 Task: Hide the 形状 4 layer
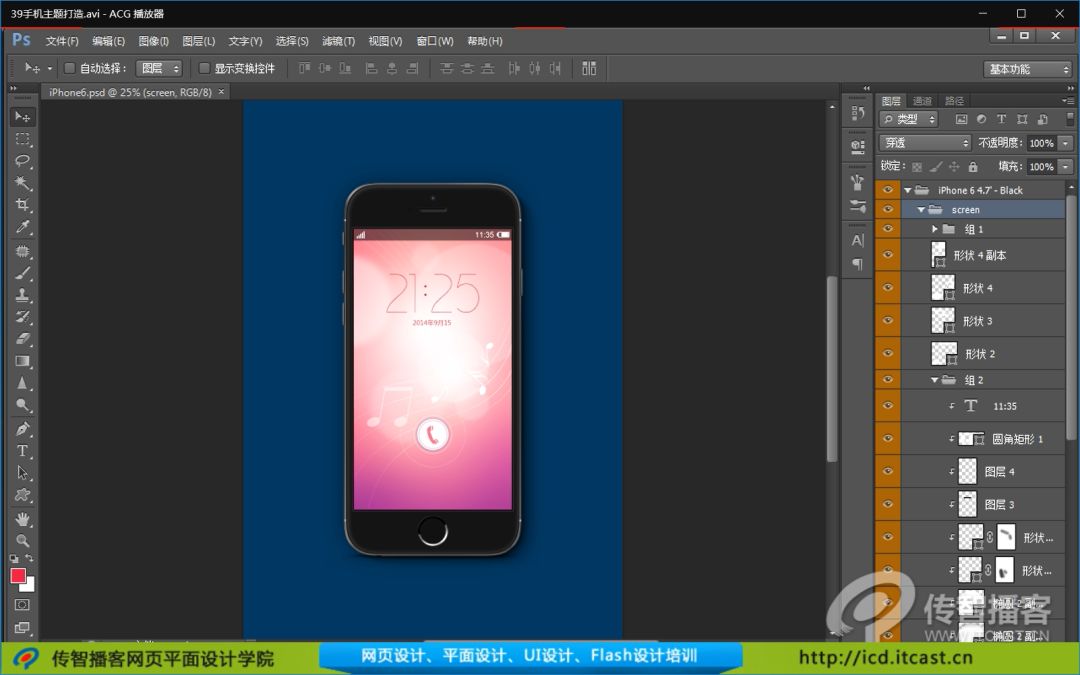point(887,288)
